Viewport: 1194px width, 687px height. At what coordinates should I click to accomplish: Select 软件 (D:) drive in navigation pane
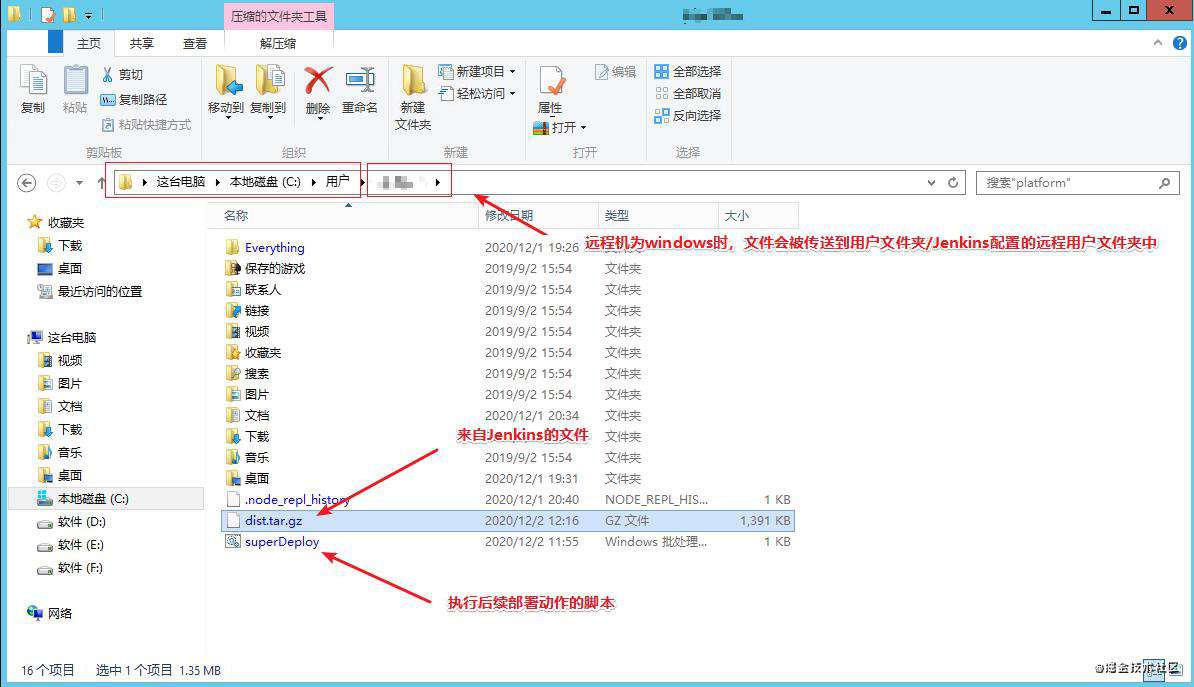pyautogui.click(x=71, y=522)
